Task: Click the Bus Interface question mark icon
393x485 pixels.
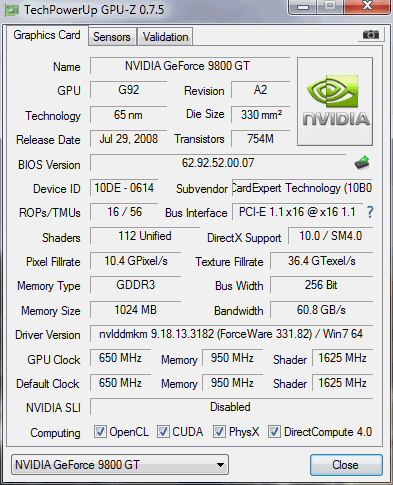Action: coord(370,212)
